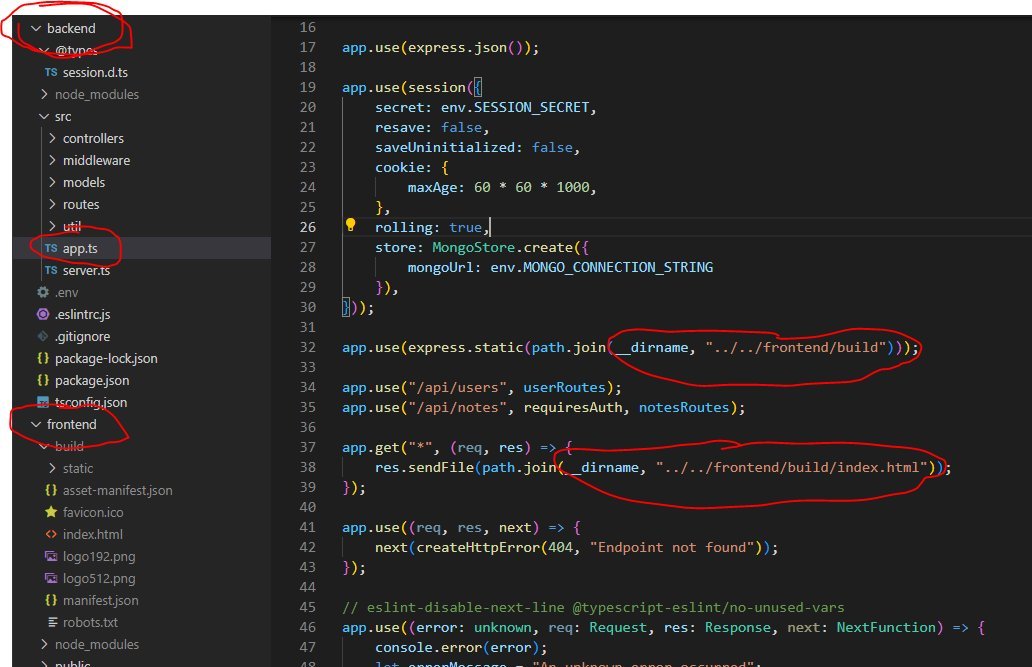
Task: Click the image icon of logo512.png
Action: (51, 579)
